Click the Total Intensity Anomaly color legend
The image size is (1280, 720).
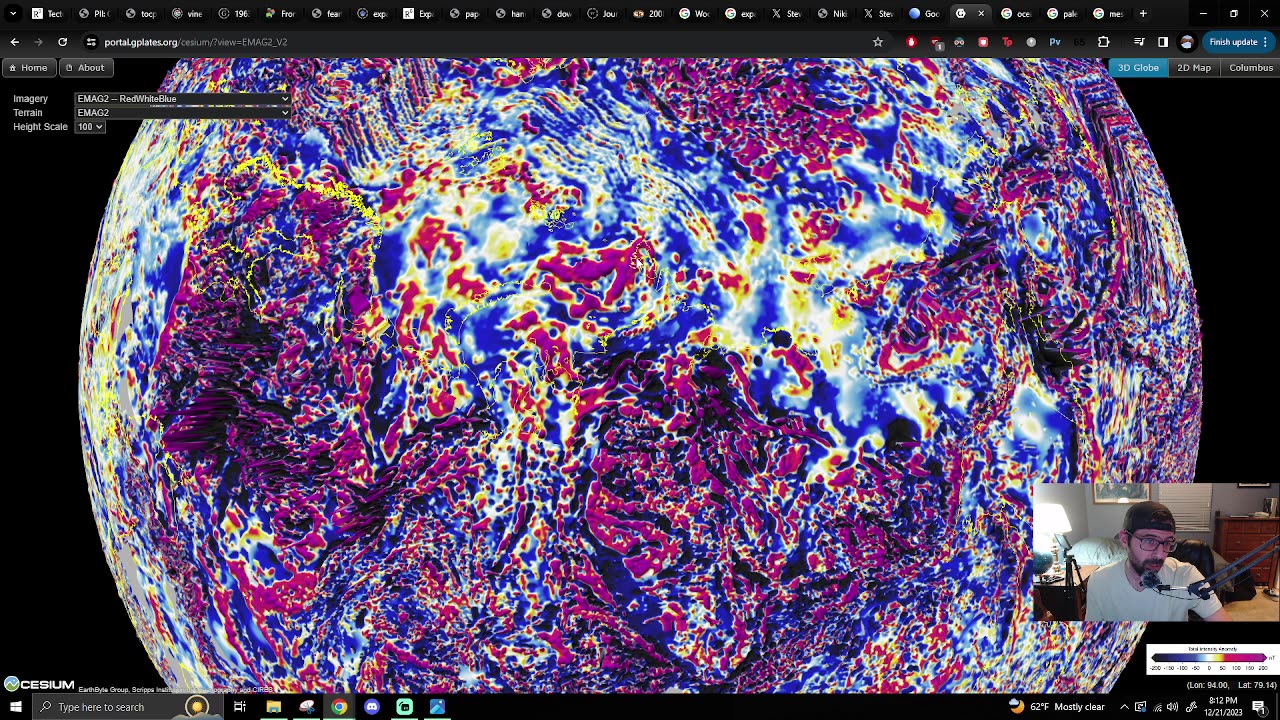click(1212, 660)
